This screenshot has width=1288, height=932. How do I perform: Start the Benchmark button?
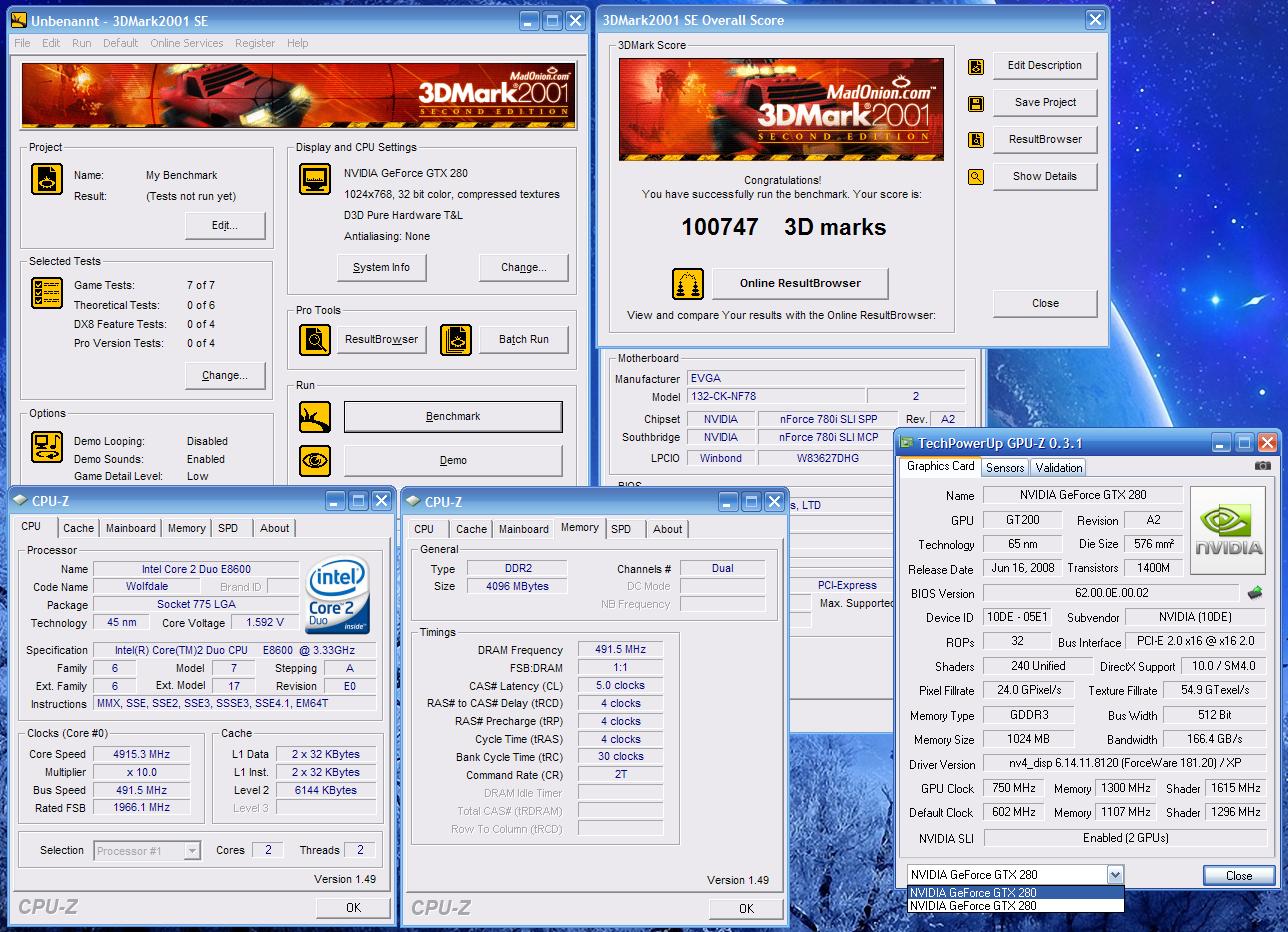453,416
